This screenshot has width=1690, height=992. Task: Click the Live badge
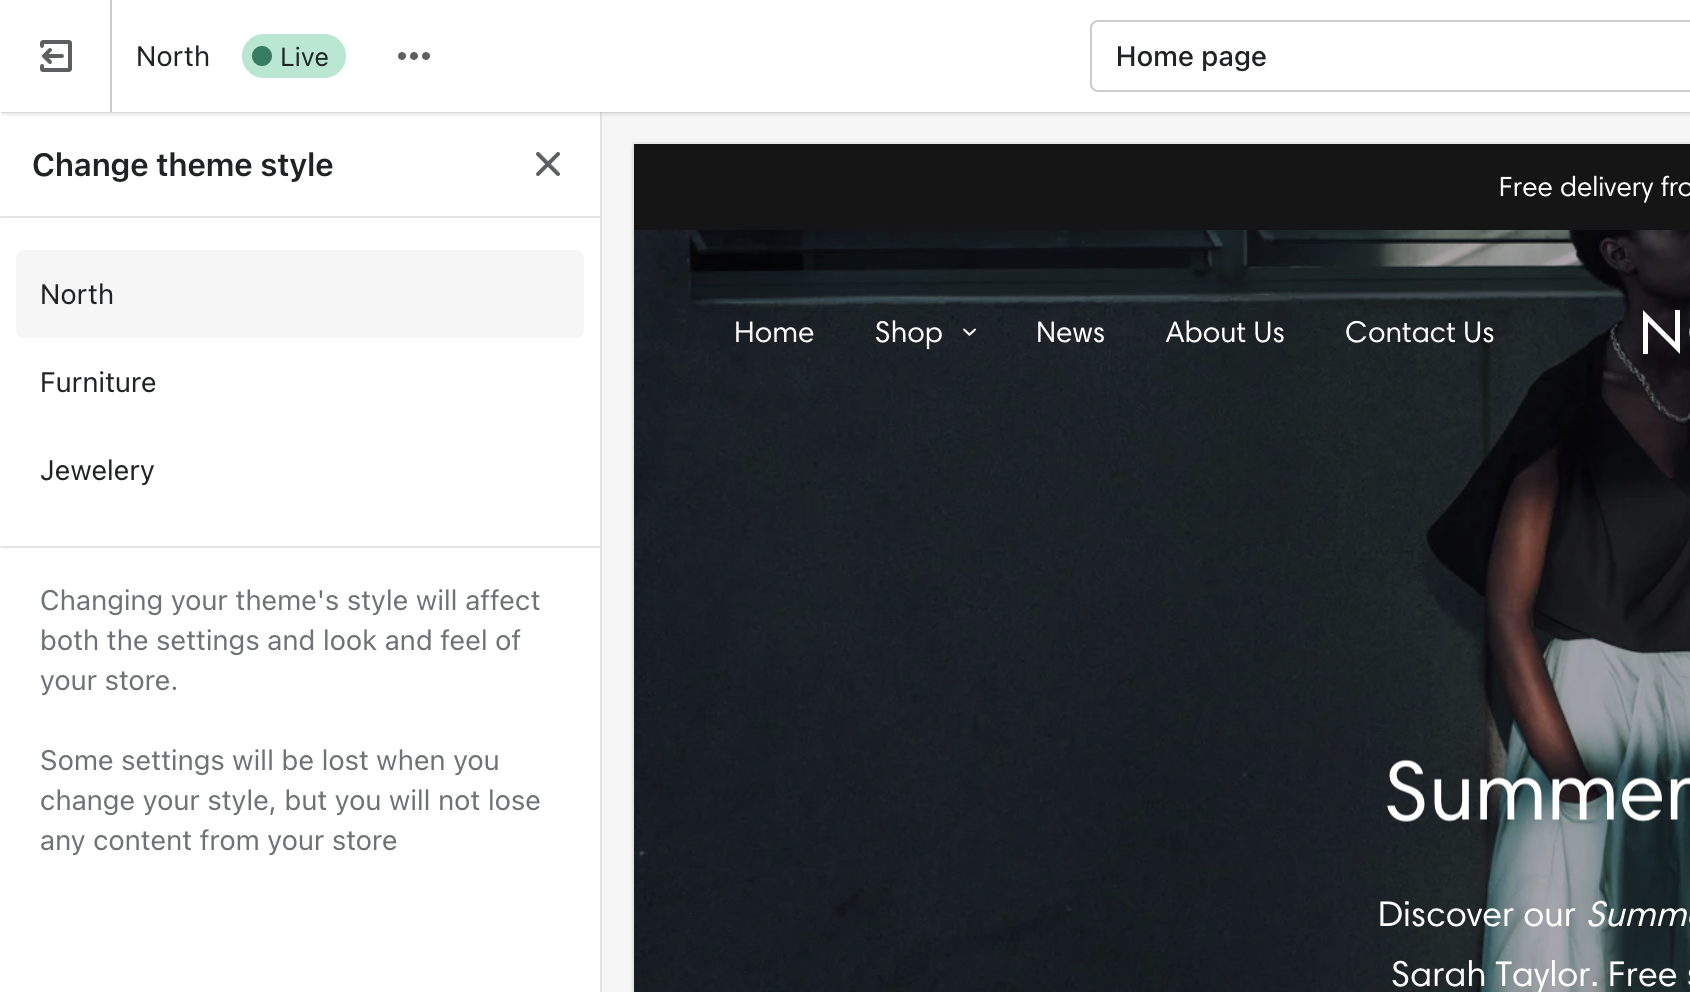click(293, 56)
